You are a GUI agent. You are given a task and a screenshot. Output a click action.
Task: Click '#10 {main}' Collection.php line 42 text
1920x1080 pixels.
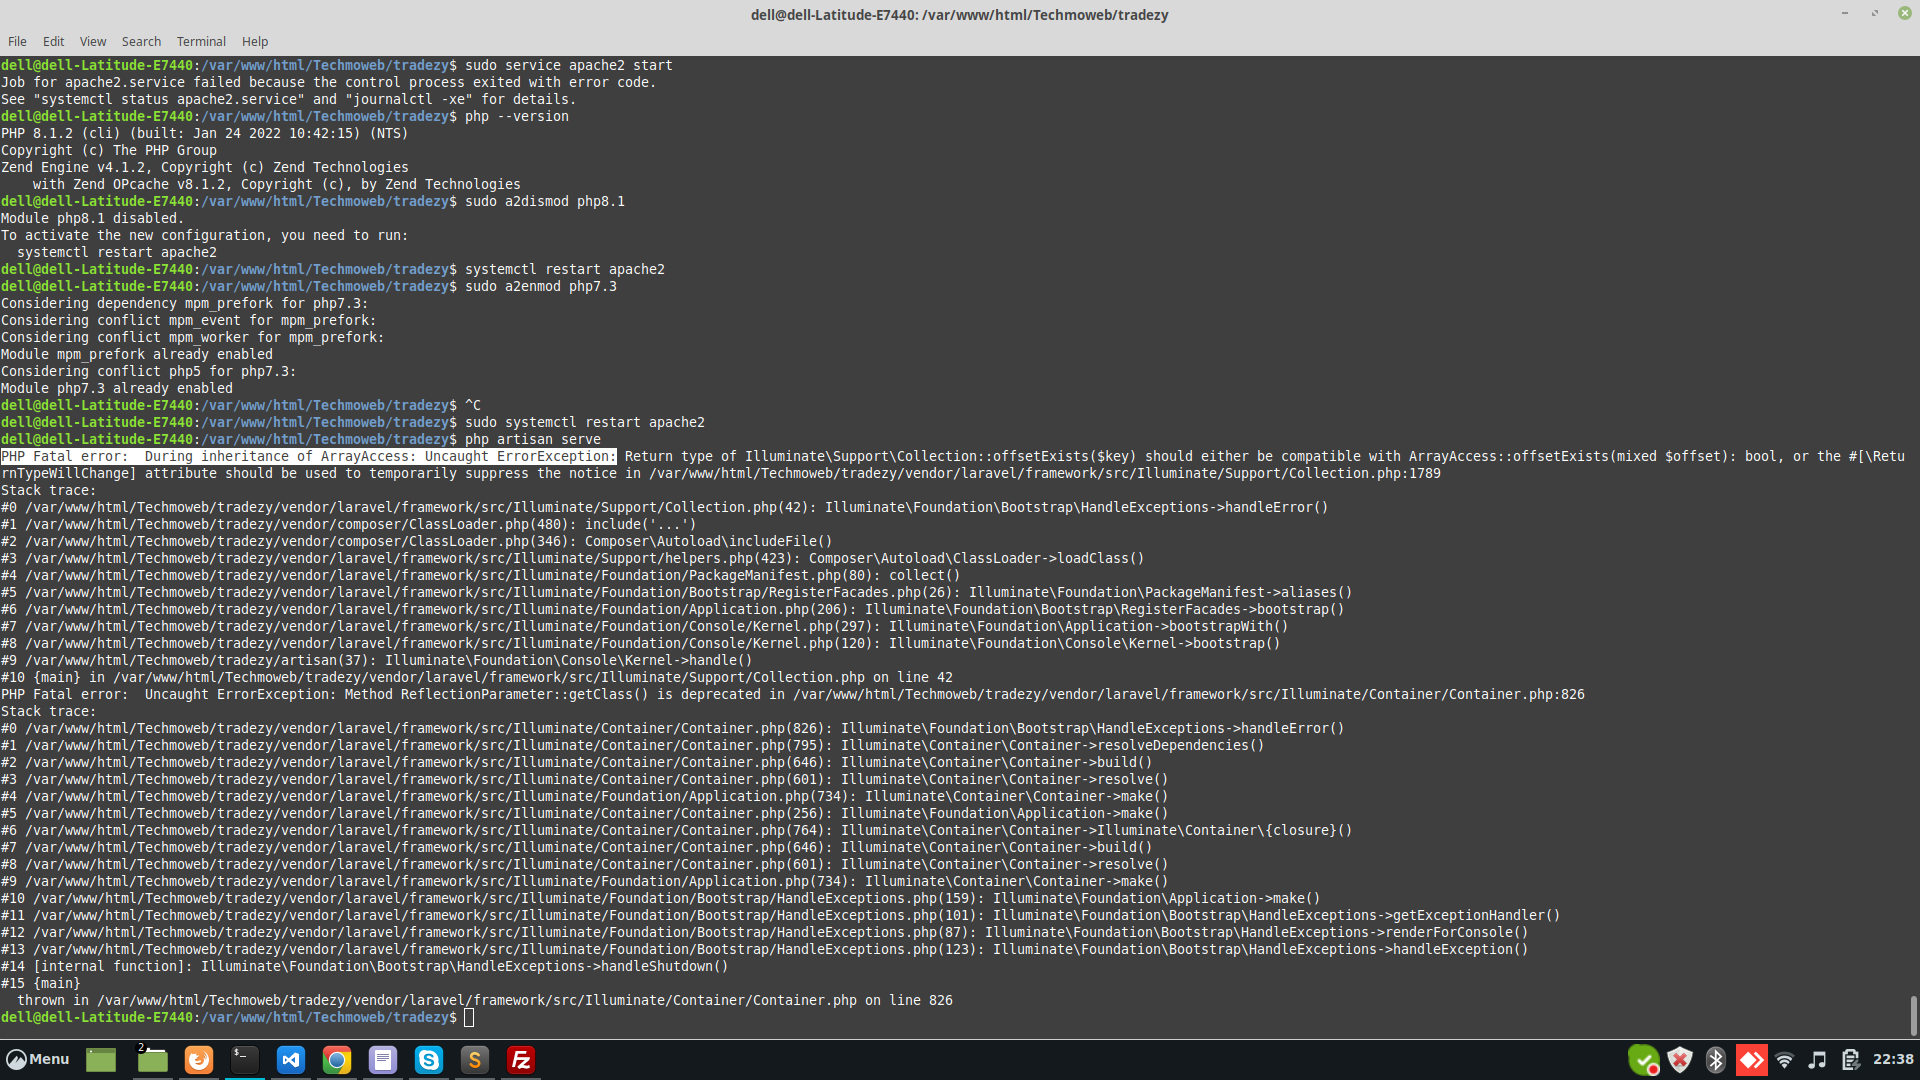pyautogui.click(x=476, y=677)
